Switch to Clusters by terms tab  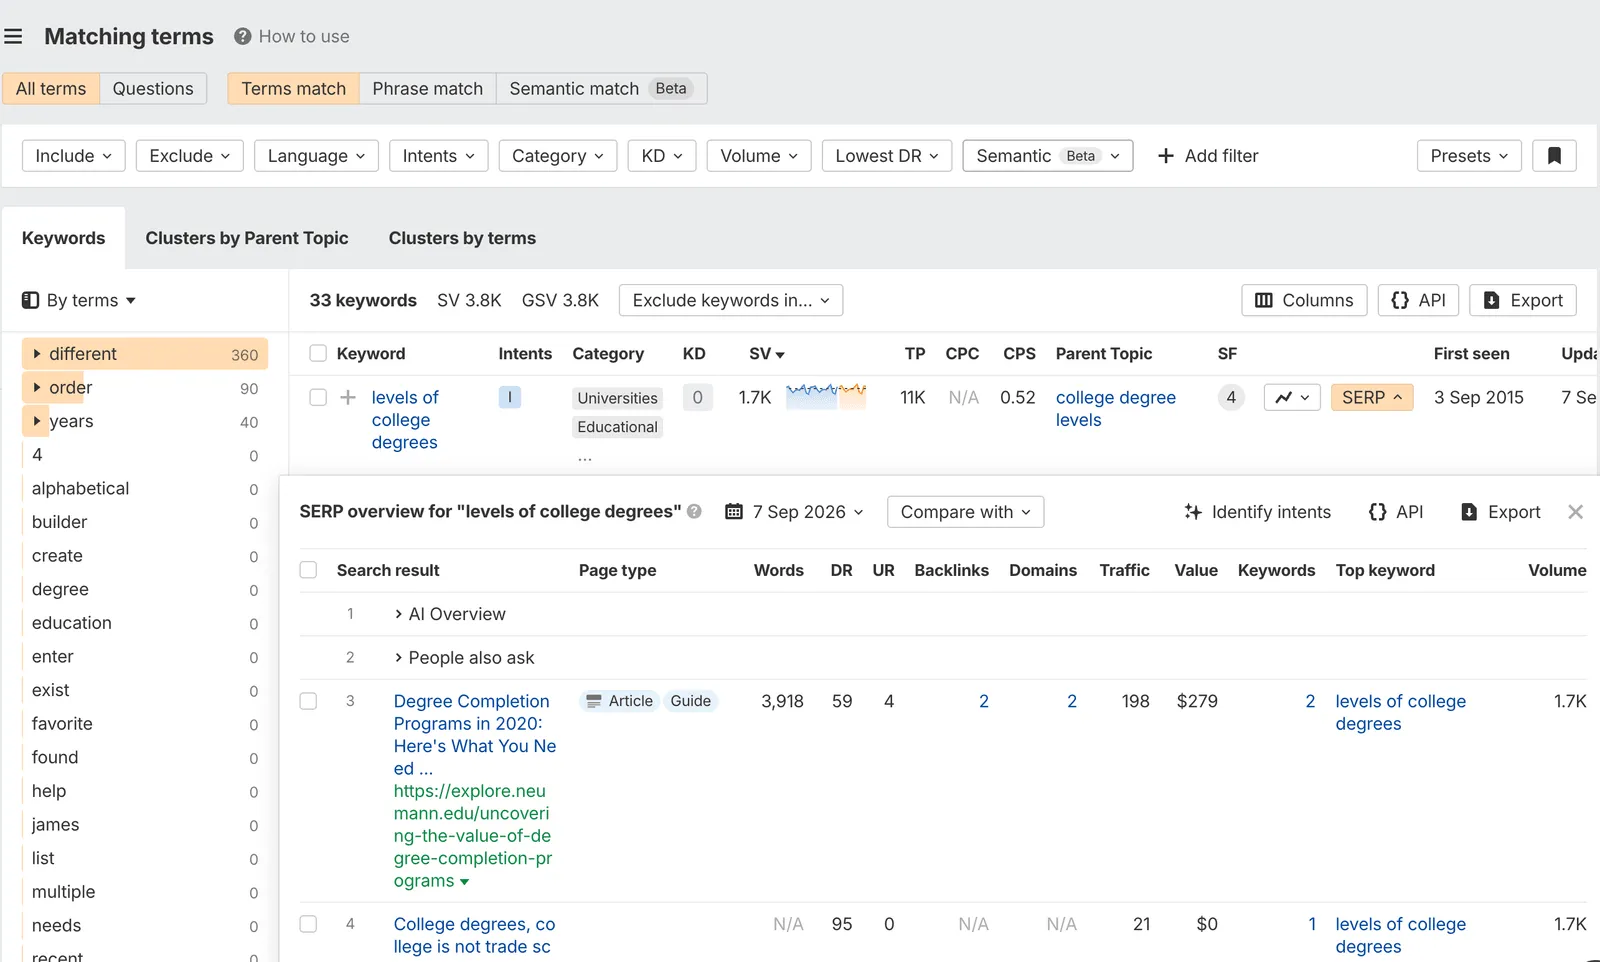tap(462, 239)
